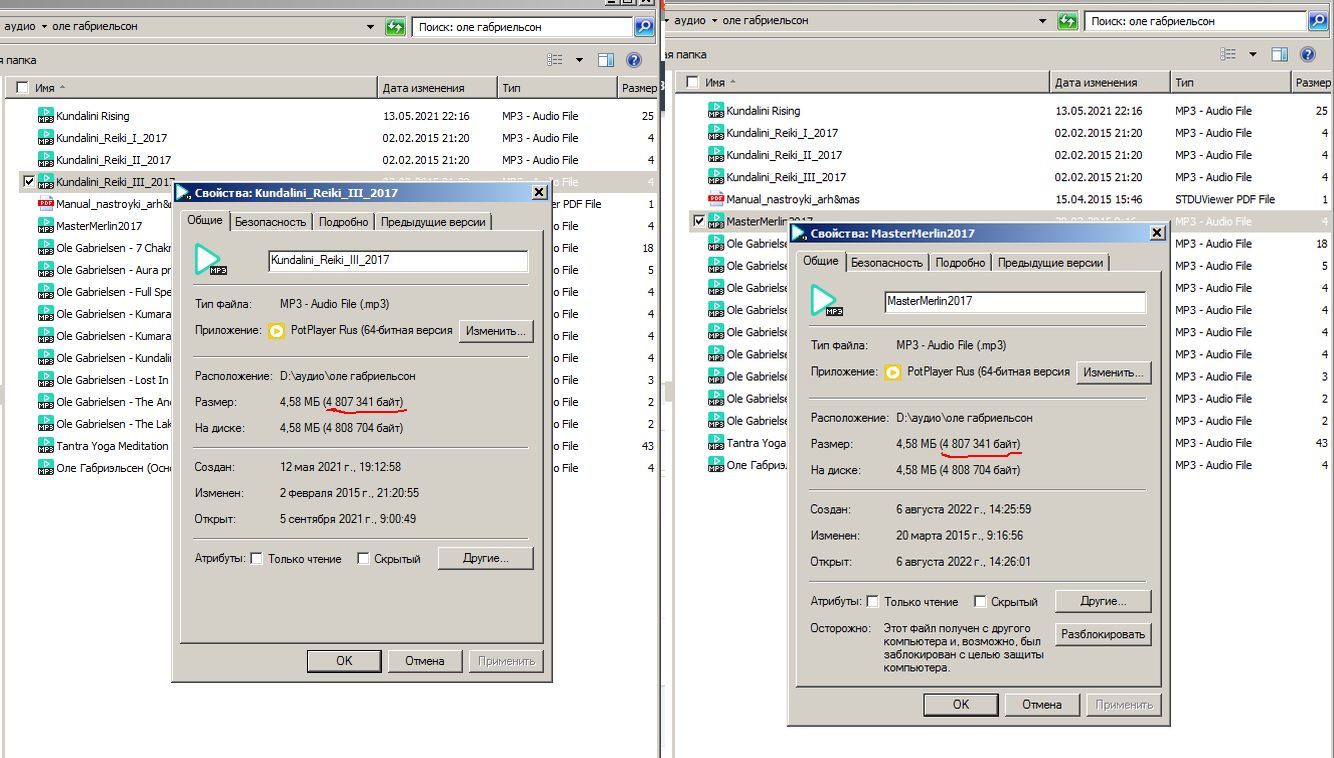
Task: Click 'Отмена' in Kundalini_Reiki_III_2017 properties
Action: 425,660
